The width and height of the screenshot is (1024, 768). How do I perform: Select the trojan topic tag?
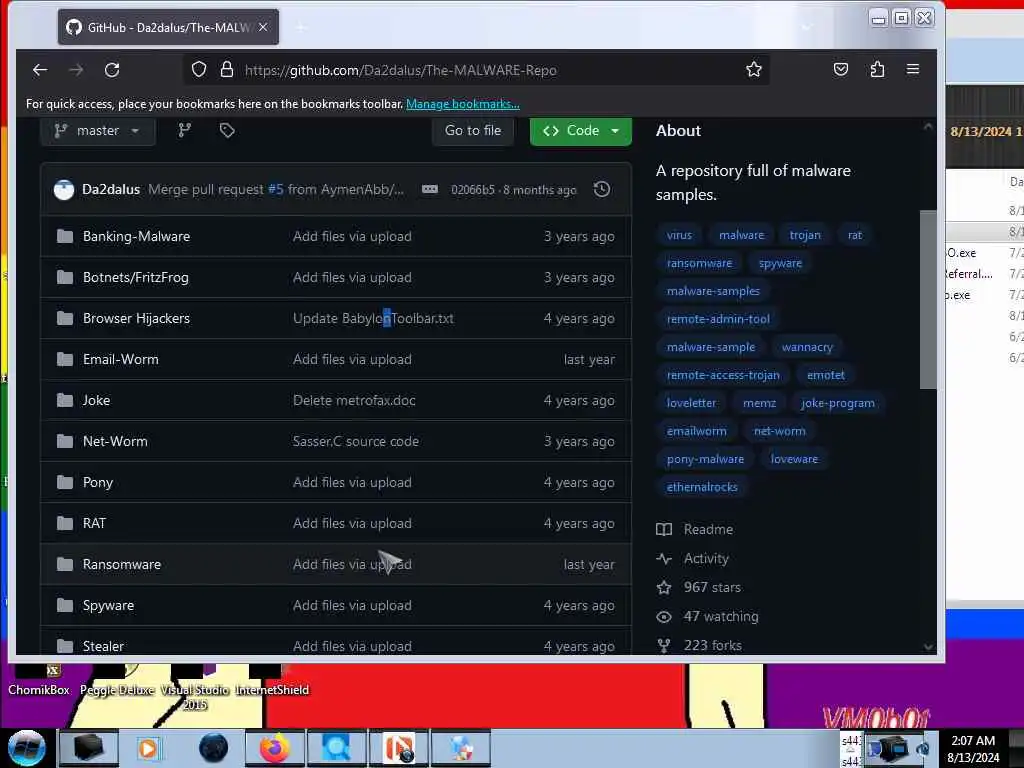(x=805, y=235)
